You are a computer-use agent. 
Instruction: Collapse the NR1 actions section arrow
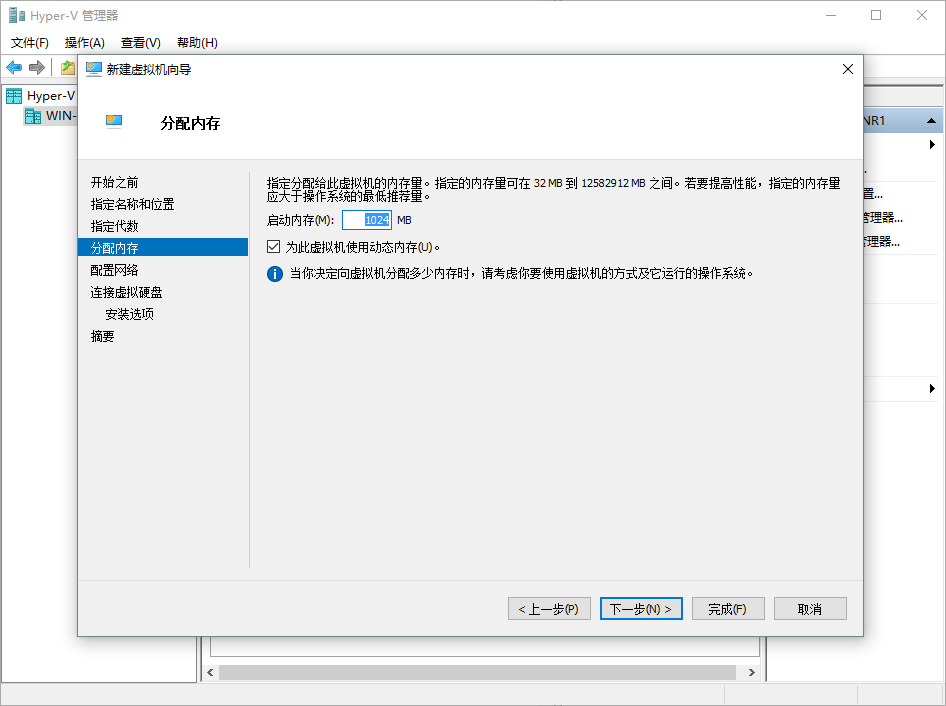click(931, 121)
